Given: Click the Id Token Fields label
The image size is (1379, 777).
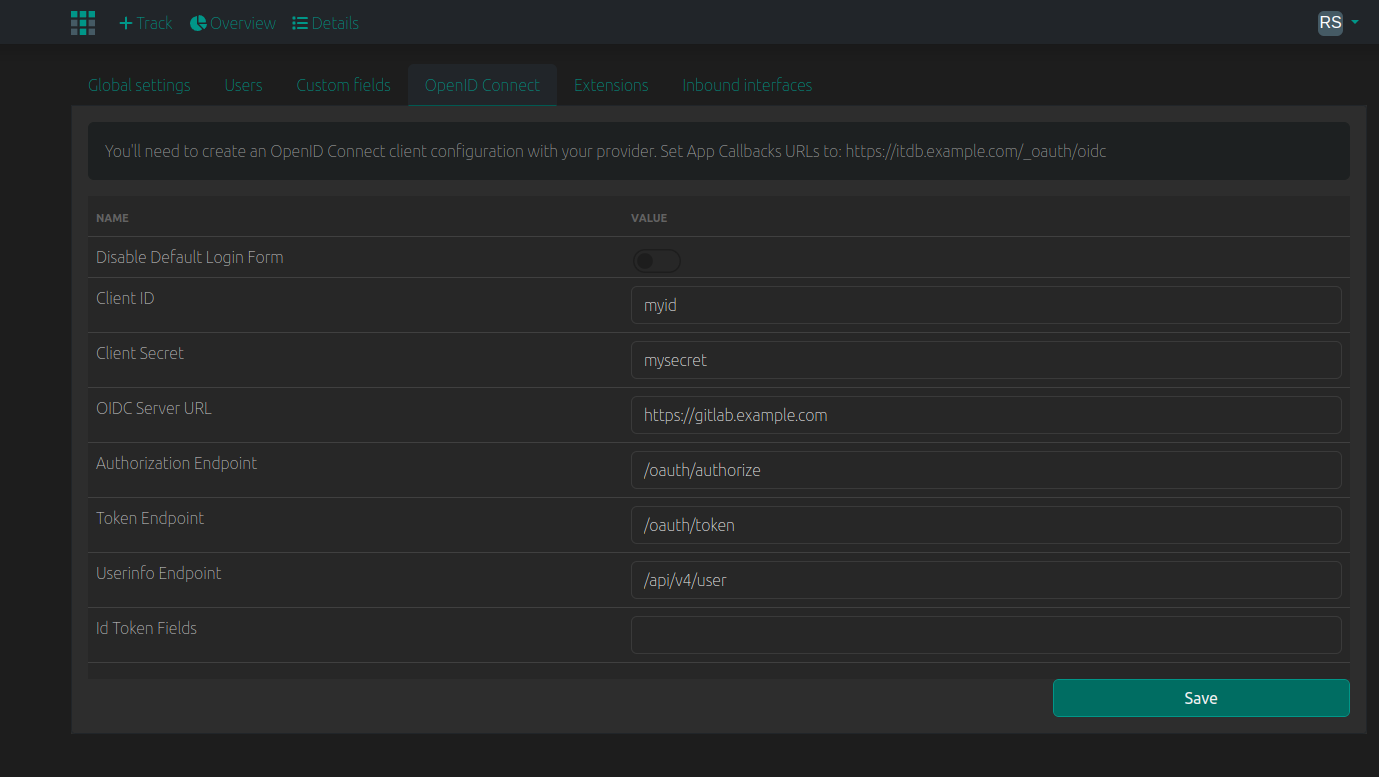Looking at the screenshot, I should (x=147, y=628).
